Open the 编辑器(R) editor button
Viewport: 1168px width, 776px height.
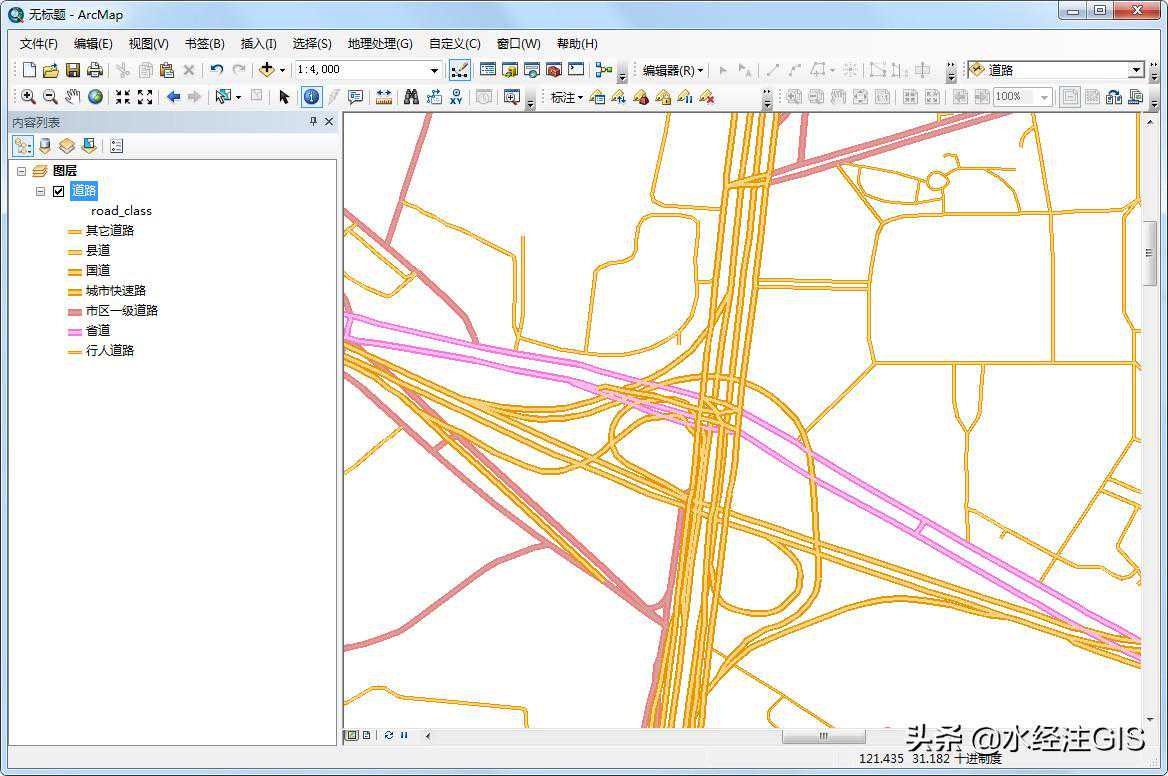click(672, 70)
